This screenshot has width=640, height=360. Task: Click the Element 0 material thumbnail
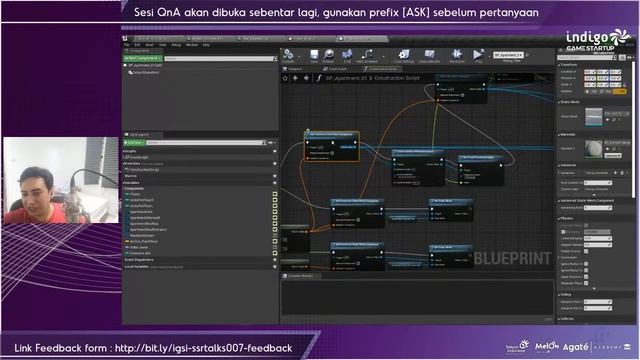tap(593, 149)
